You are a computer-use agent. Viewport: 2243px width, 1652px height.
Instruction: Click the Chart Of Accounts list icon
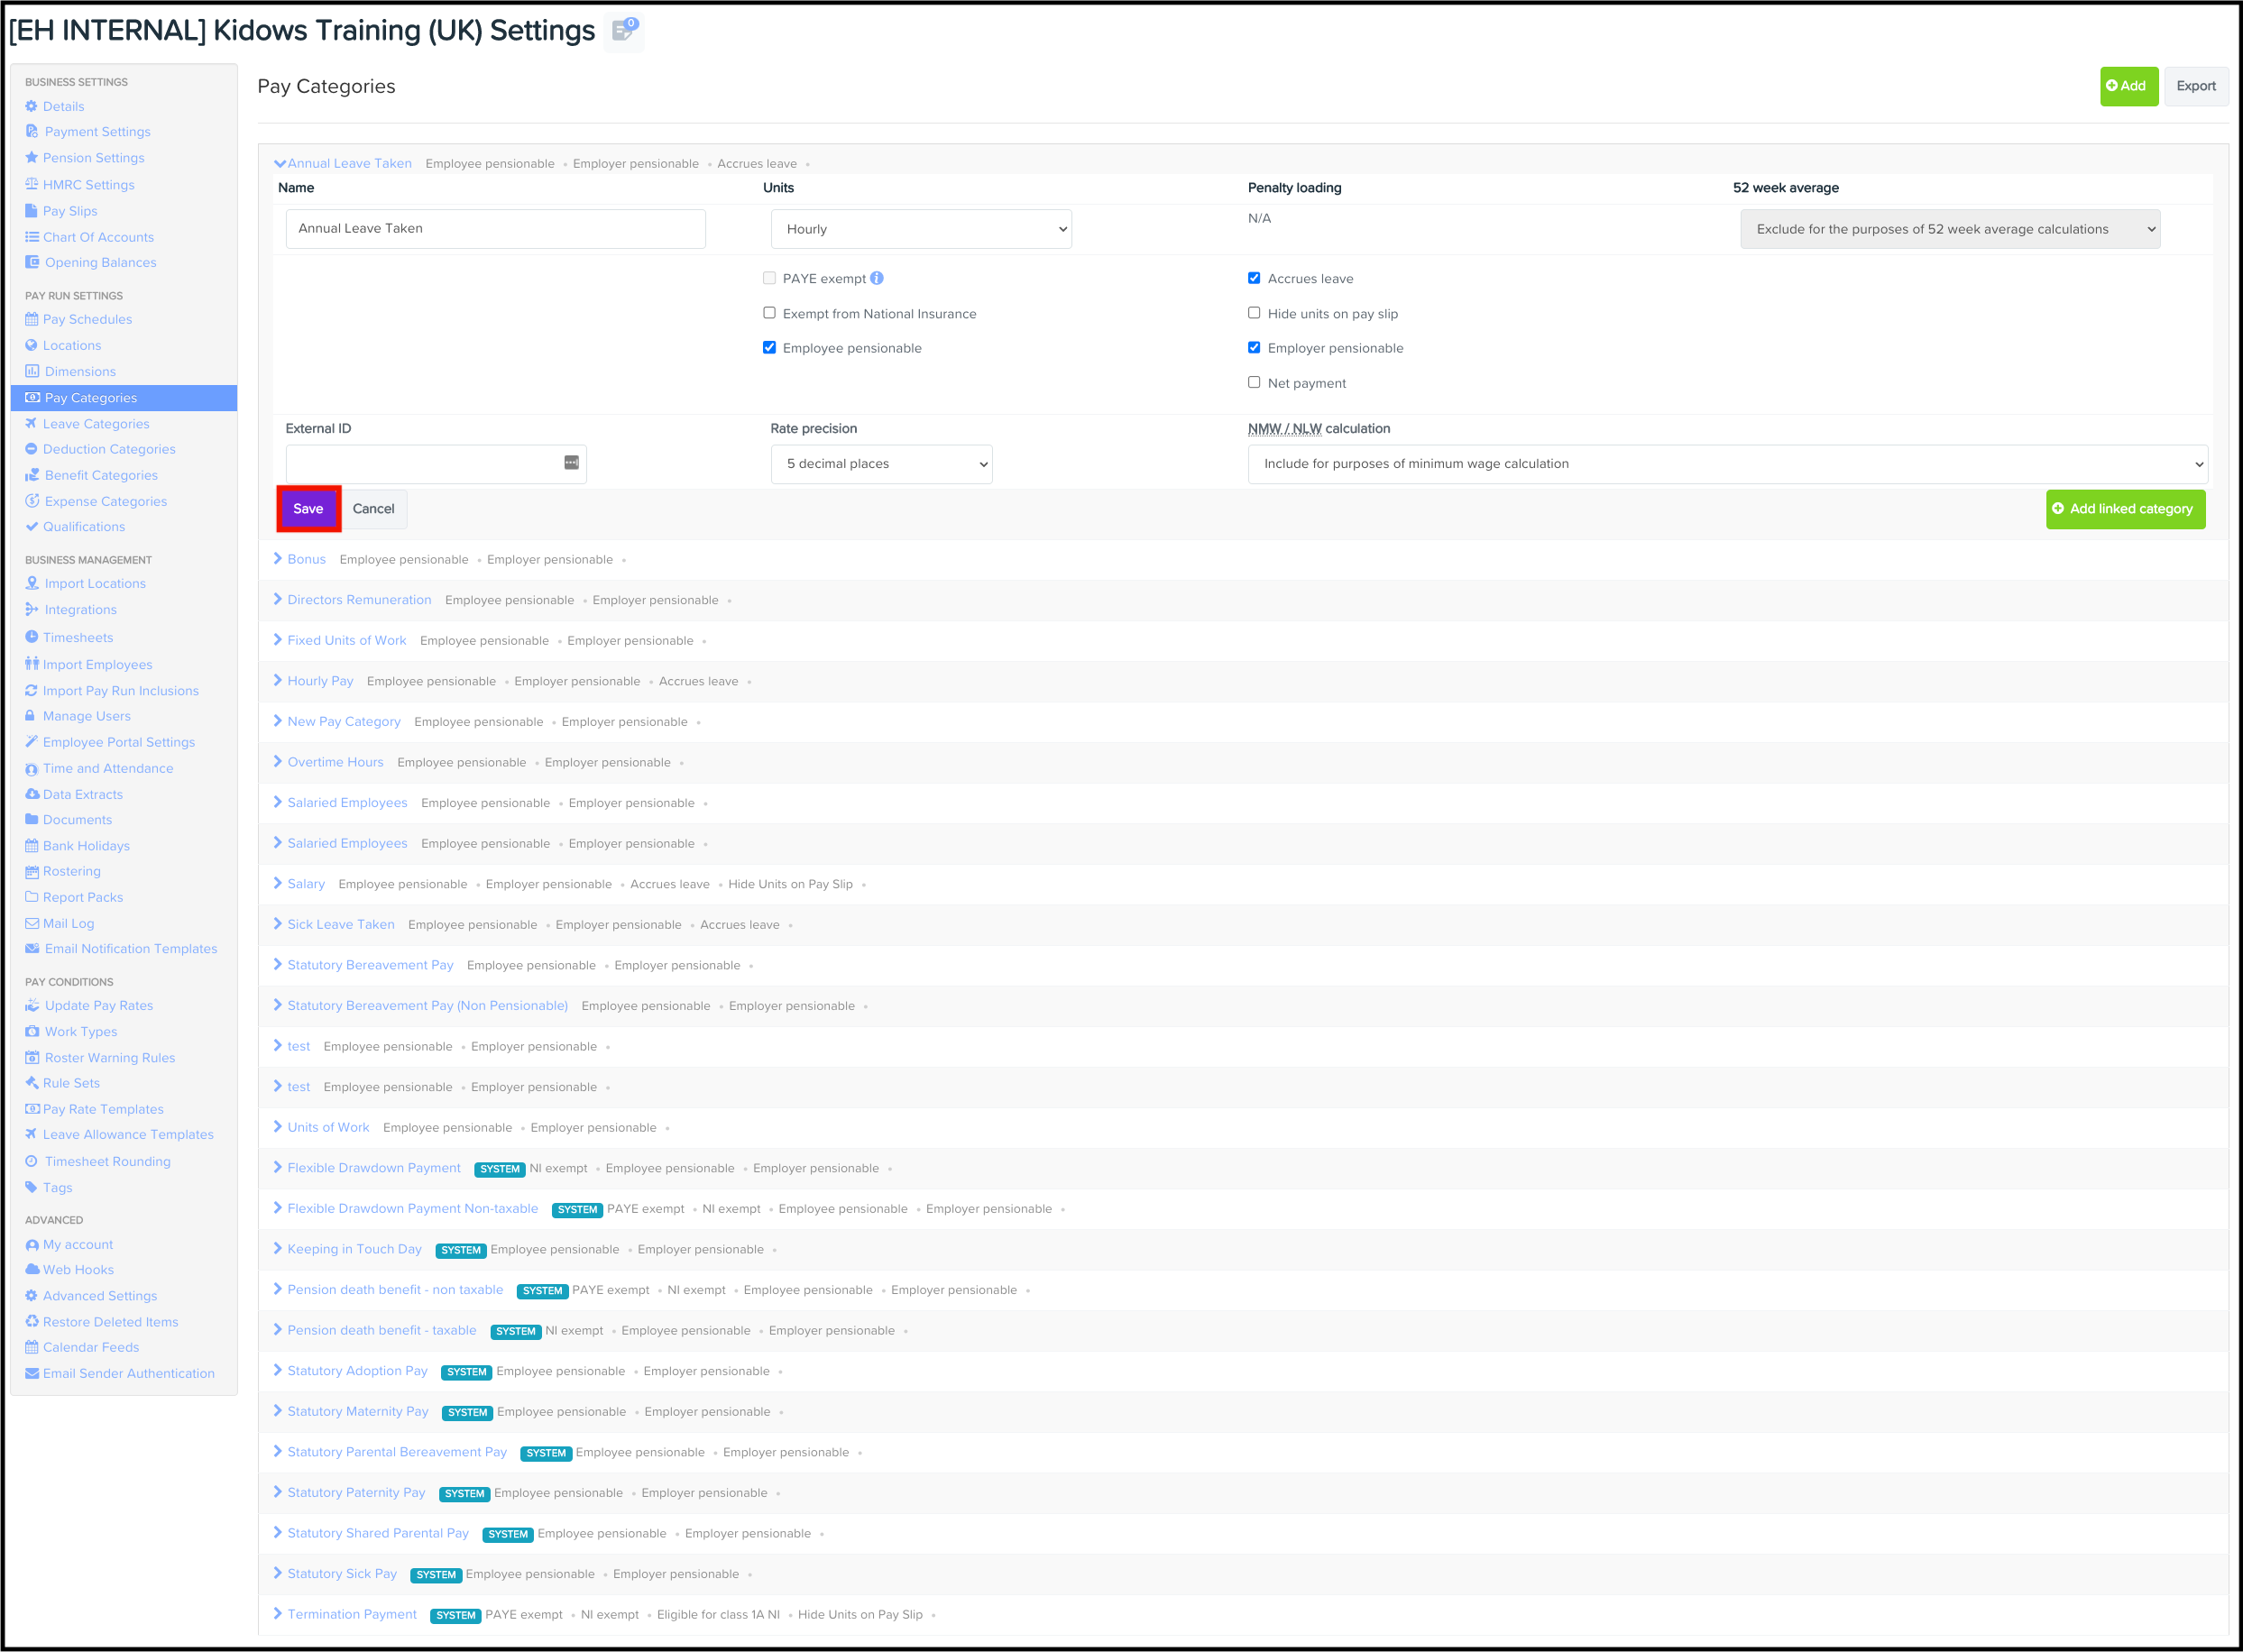pos(31,237)
